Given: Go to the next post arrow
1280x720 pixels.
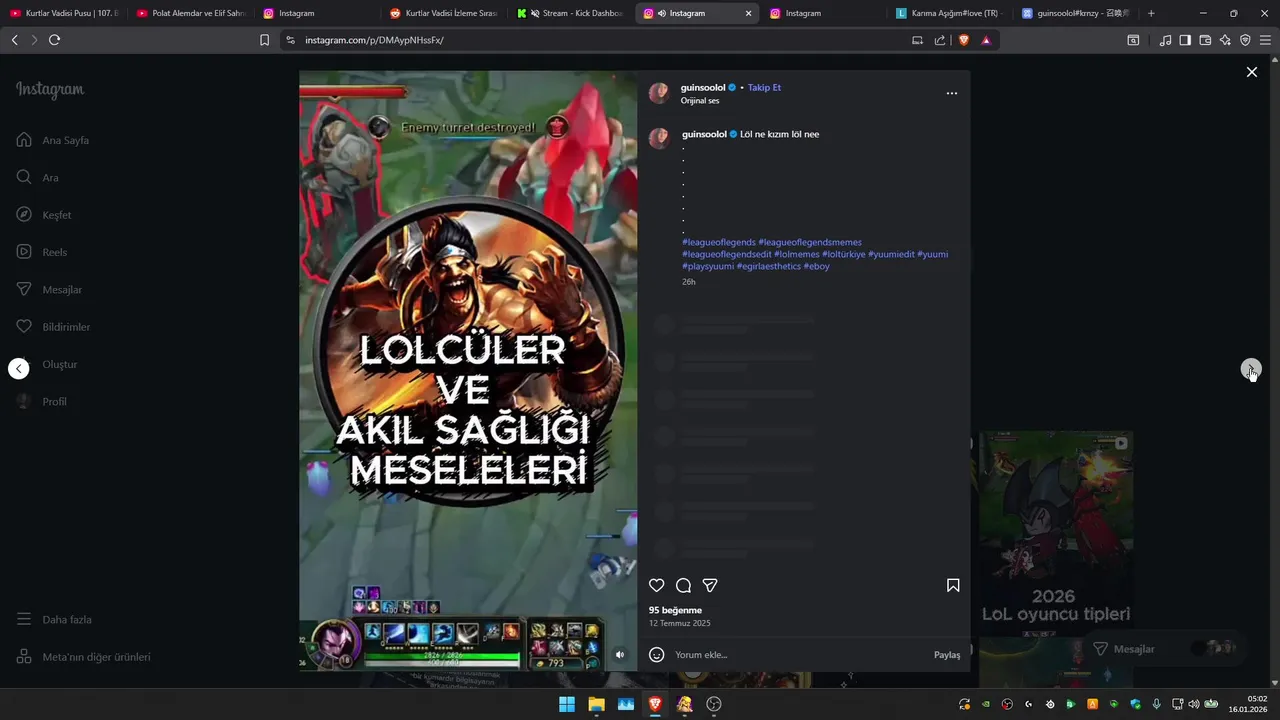Looking at the screenshot, I should pos(1250,369).
